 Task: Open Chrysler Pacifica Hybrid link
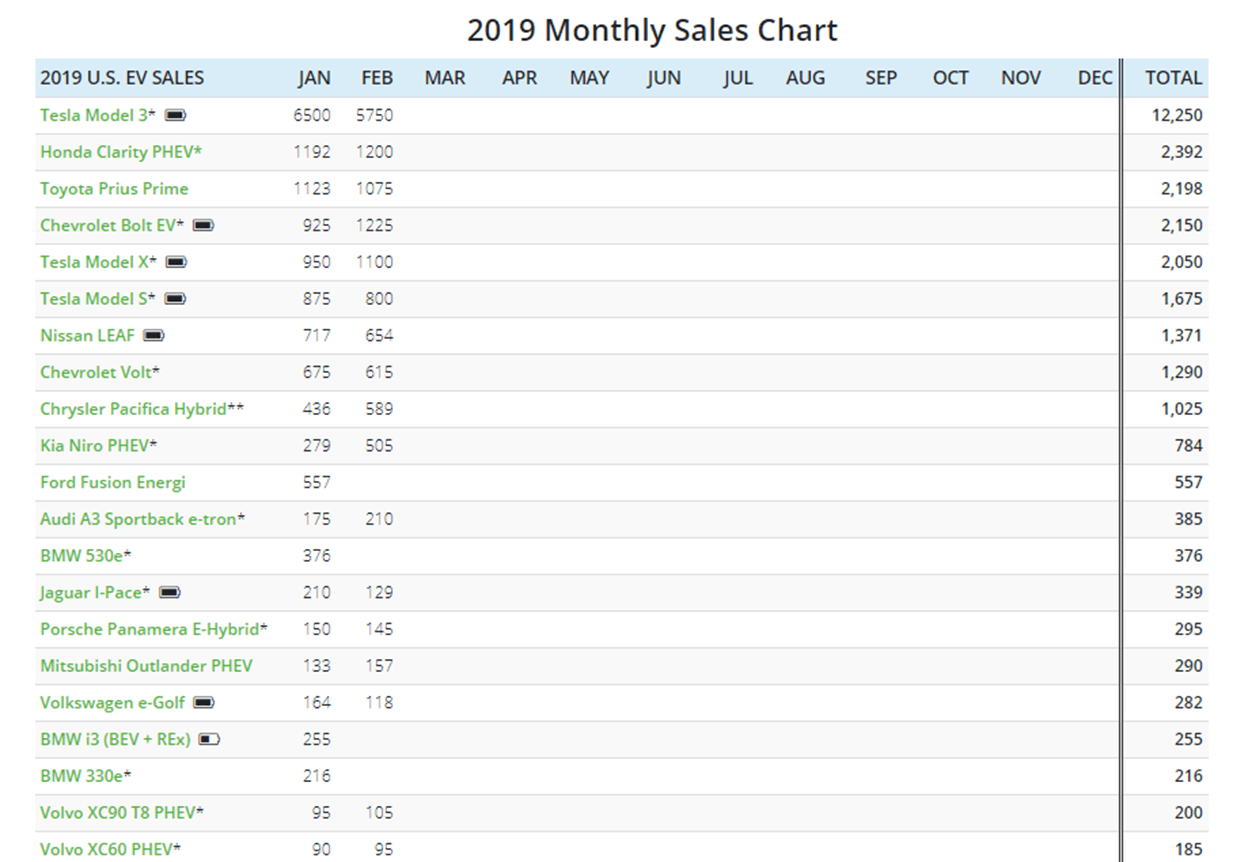pyautogui.click(x=141, y=409)
